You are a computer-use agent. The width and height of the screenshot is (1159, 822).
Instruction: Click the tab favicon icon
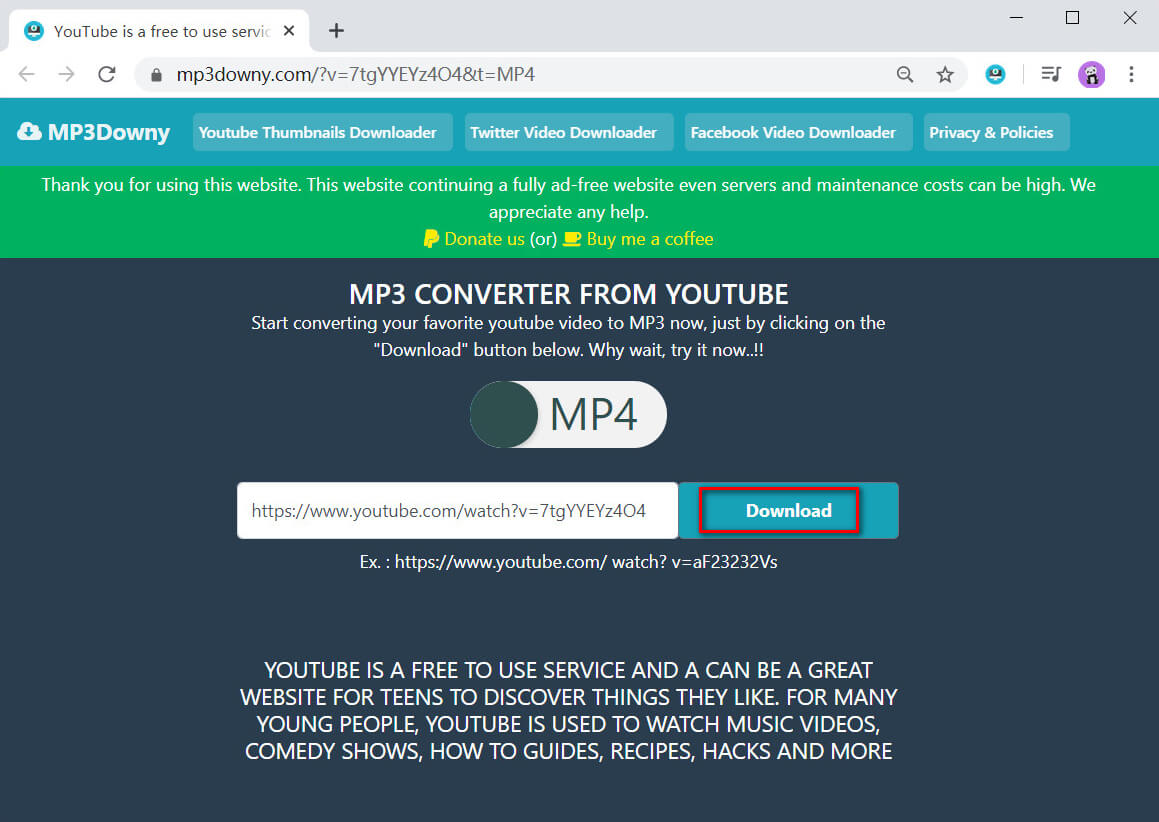tap(33, 31)
